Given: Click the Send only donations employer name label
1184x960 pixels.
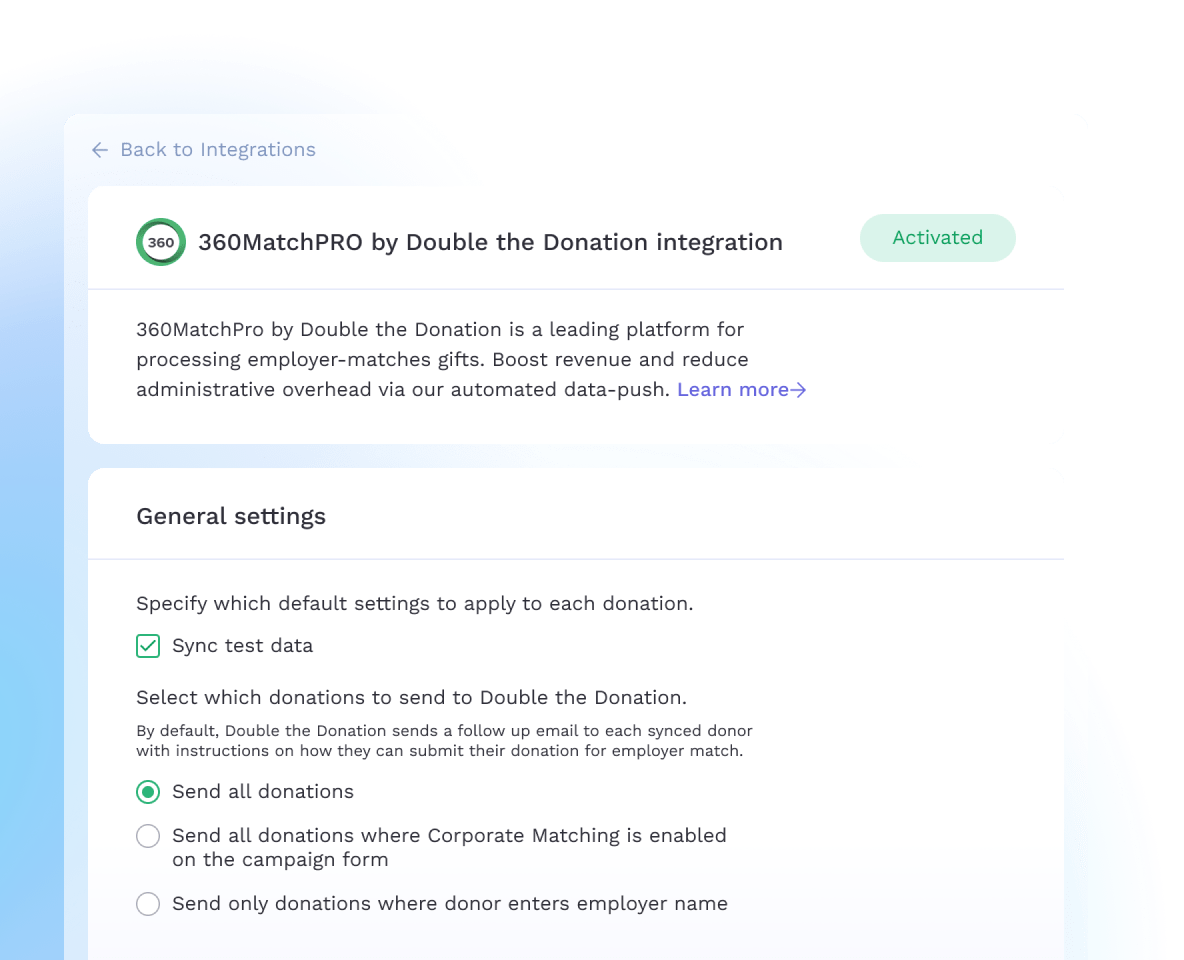Looking at the screenshot, I should pyautogui.click(x=450, y=903).
